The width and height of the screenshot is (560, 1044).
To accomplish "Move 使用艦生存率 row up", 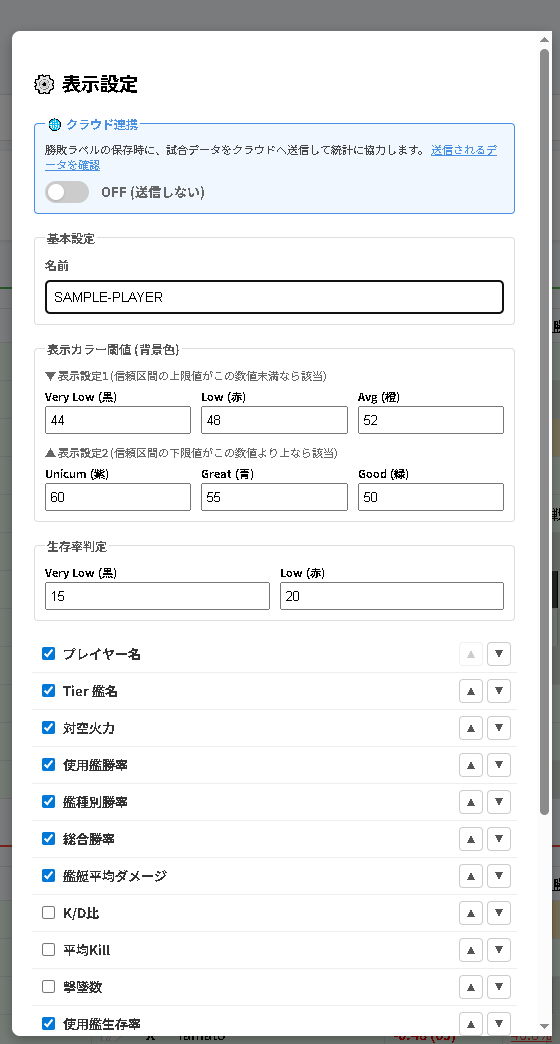I will pos(471,1024).
